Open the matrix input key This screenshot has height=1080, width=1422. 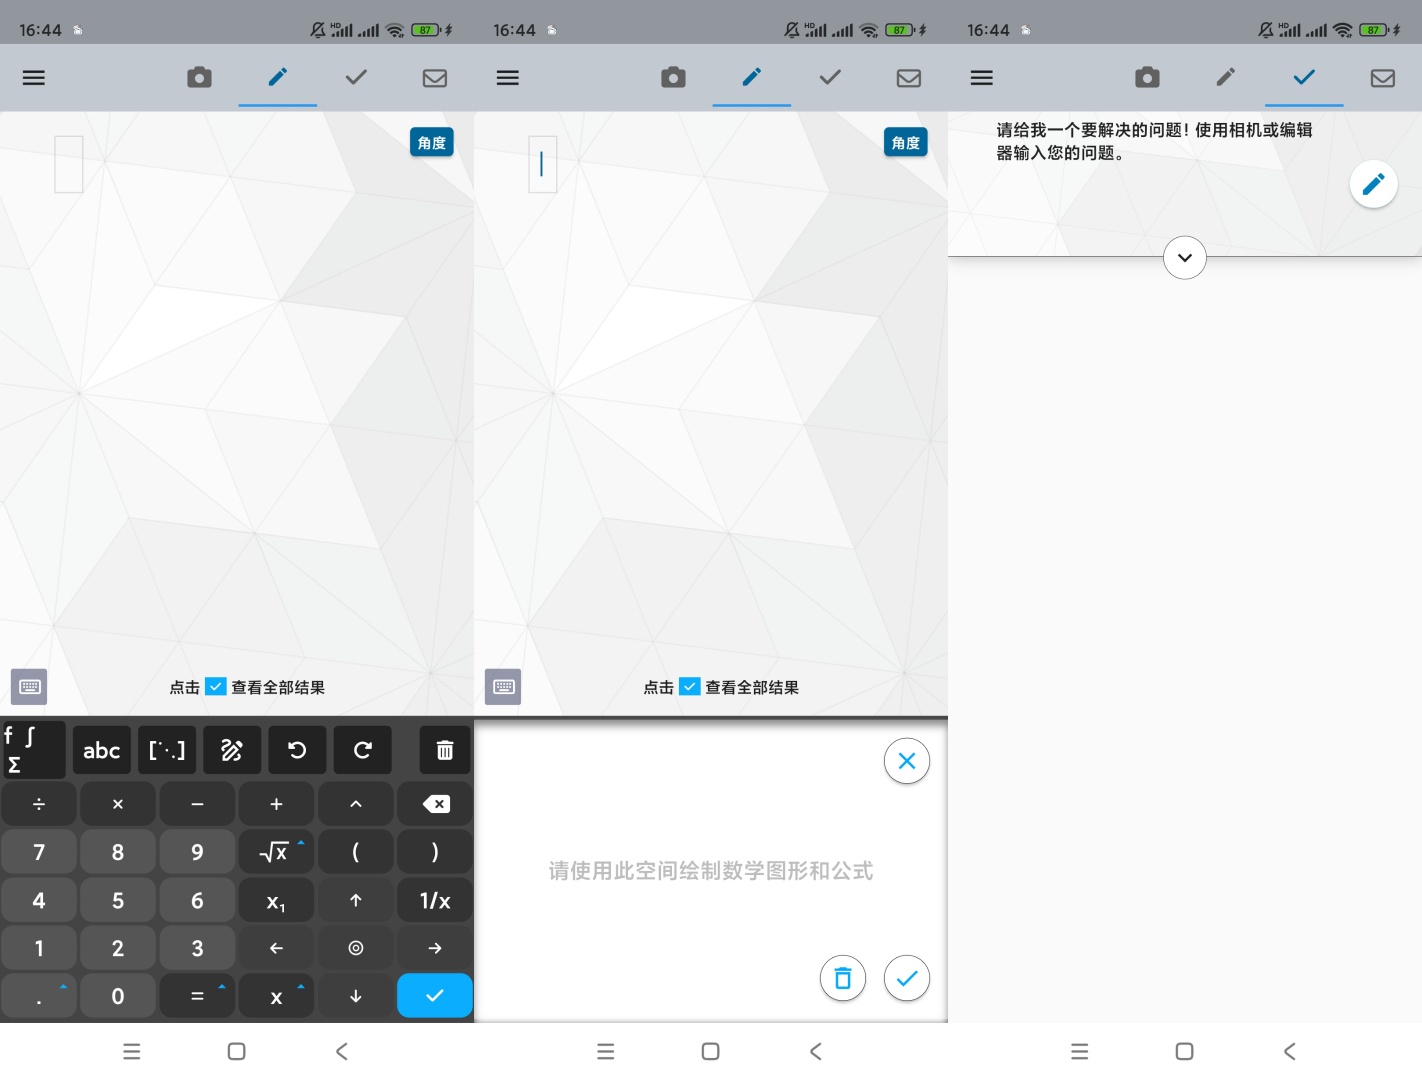(x=167, y=750)
